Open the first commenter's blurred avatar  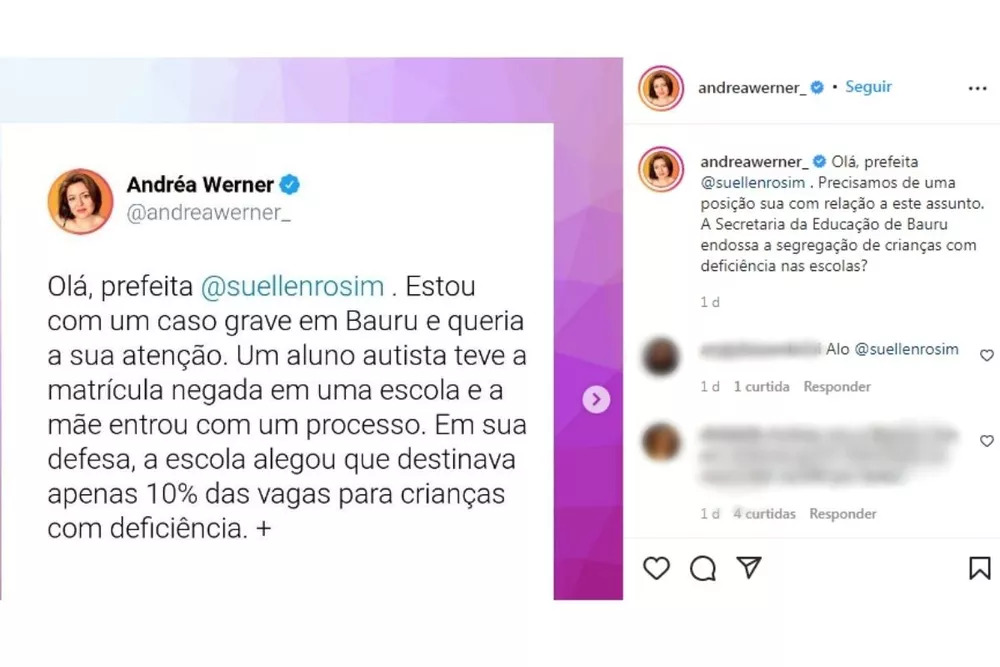pyautogui.click(x=661, y=355)
